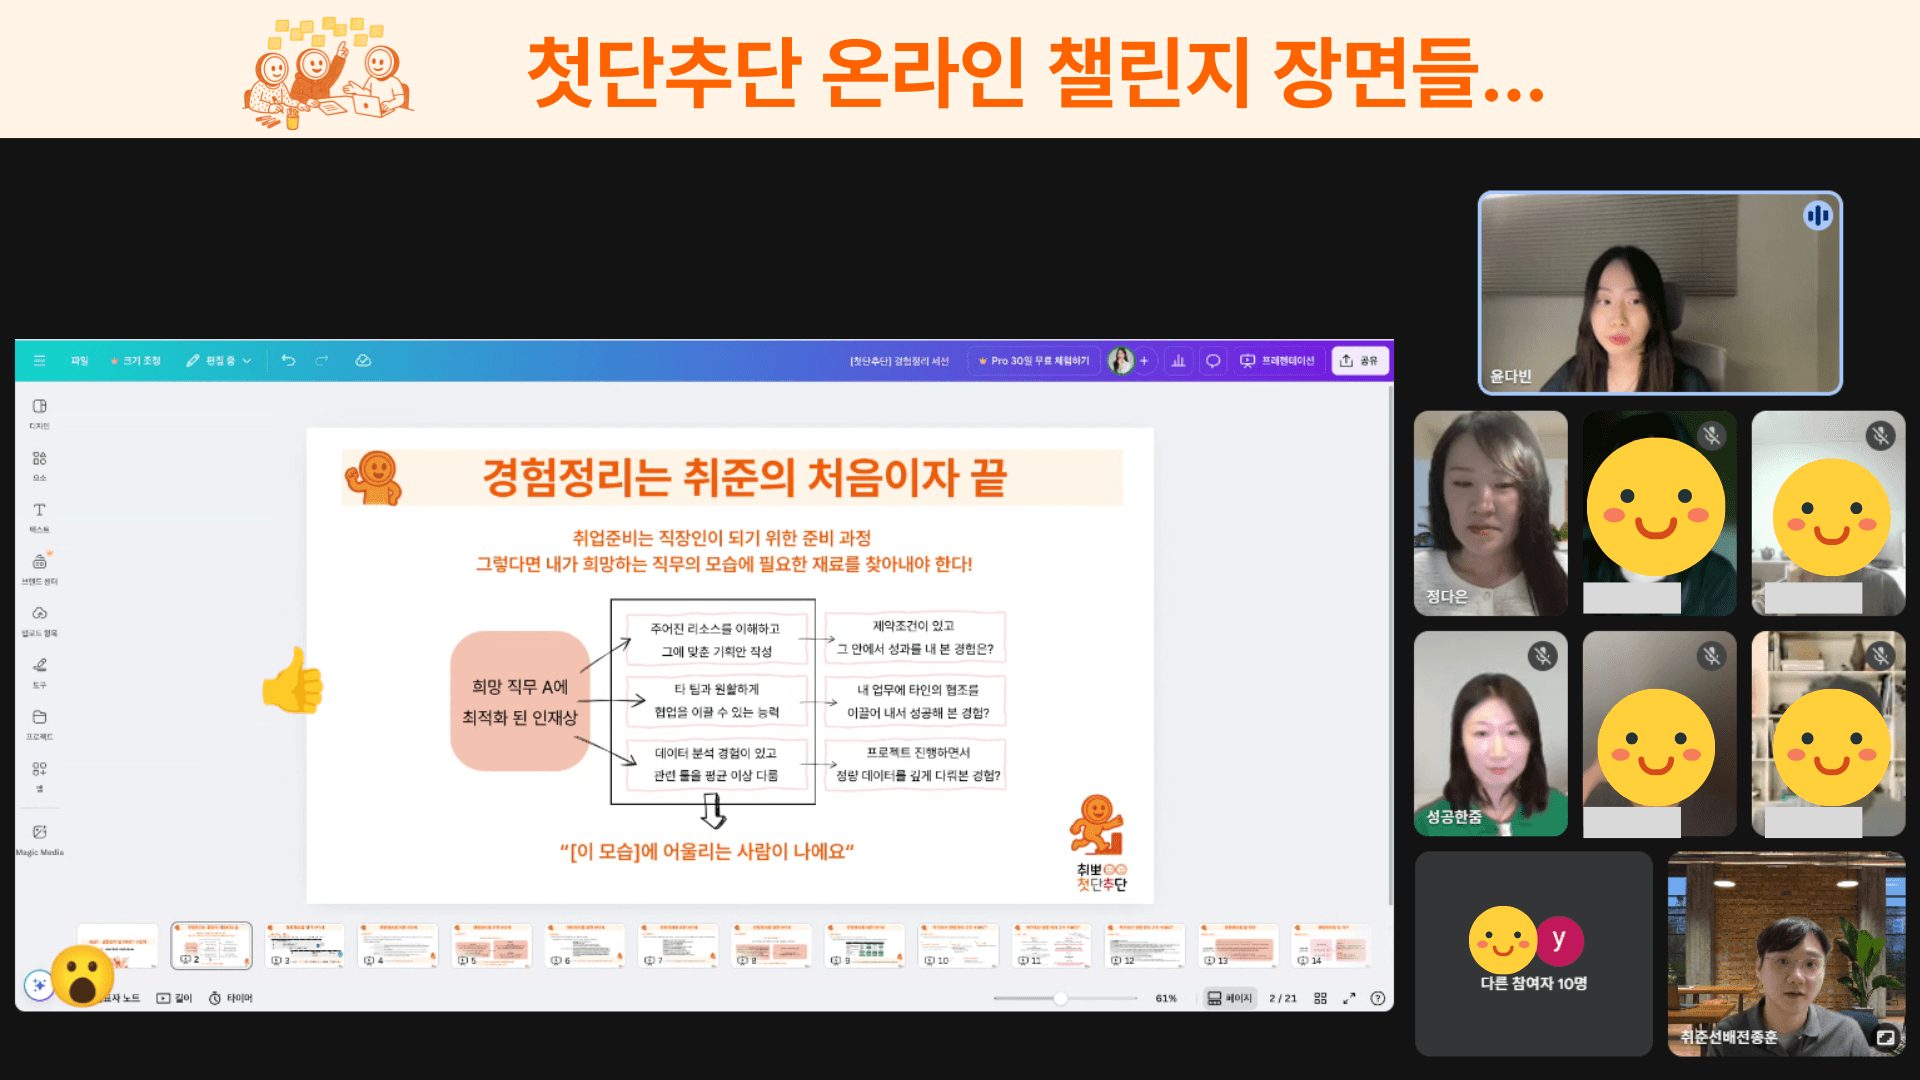This screenshot has height=1080, width=1920.
Task: Open the analytics bar chart icon
Action: [1178, 361]
